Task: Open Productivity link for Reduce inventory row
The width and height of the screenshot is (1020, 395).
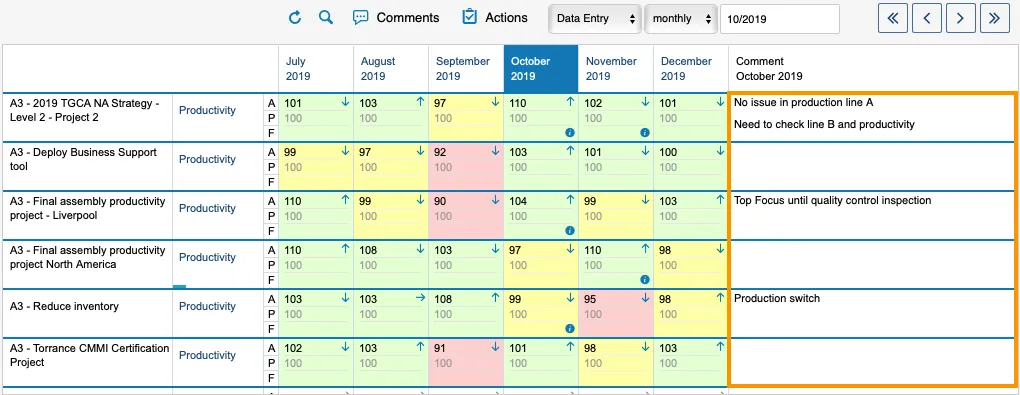Action: (208, 306)
